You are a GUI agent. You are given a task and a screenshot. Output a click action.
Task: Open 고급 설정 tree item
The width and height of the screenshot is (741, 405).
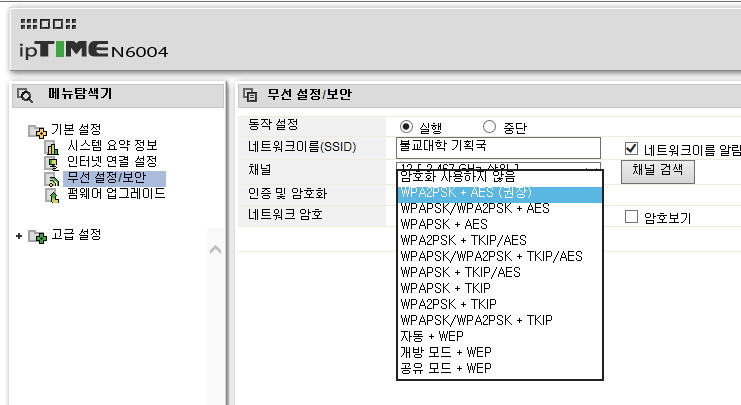pos(76,234)
